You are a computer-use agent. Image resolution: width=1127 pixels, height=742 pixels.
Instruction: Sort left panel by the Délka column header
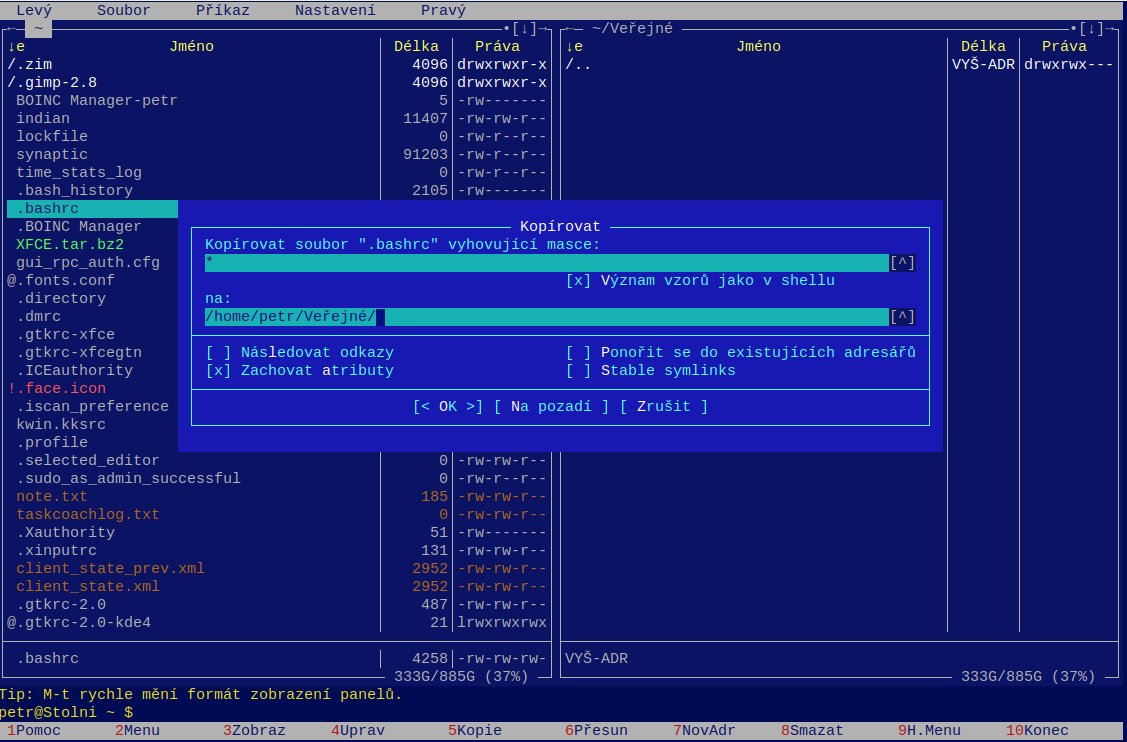click(416, 47)
